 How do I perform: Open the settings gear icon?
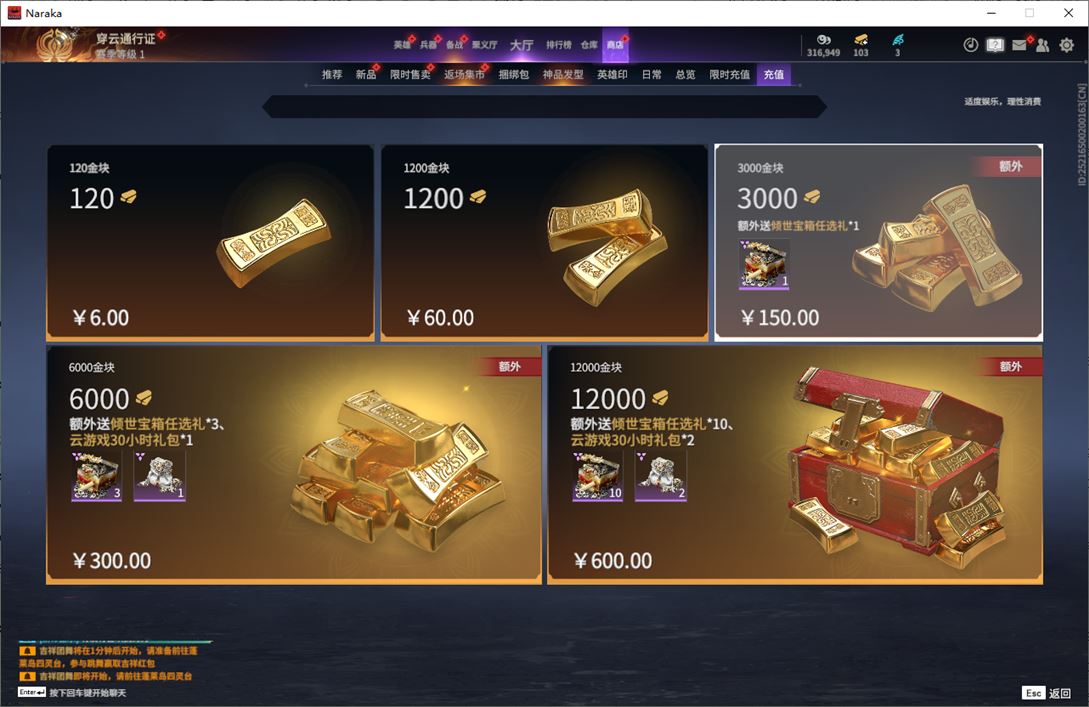(x=1066, y=45)
